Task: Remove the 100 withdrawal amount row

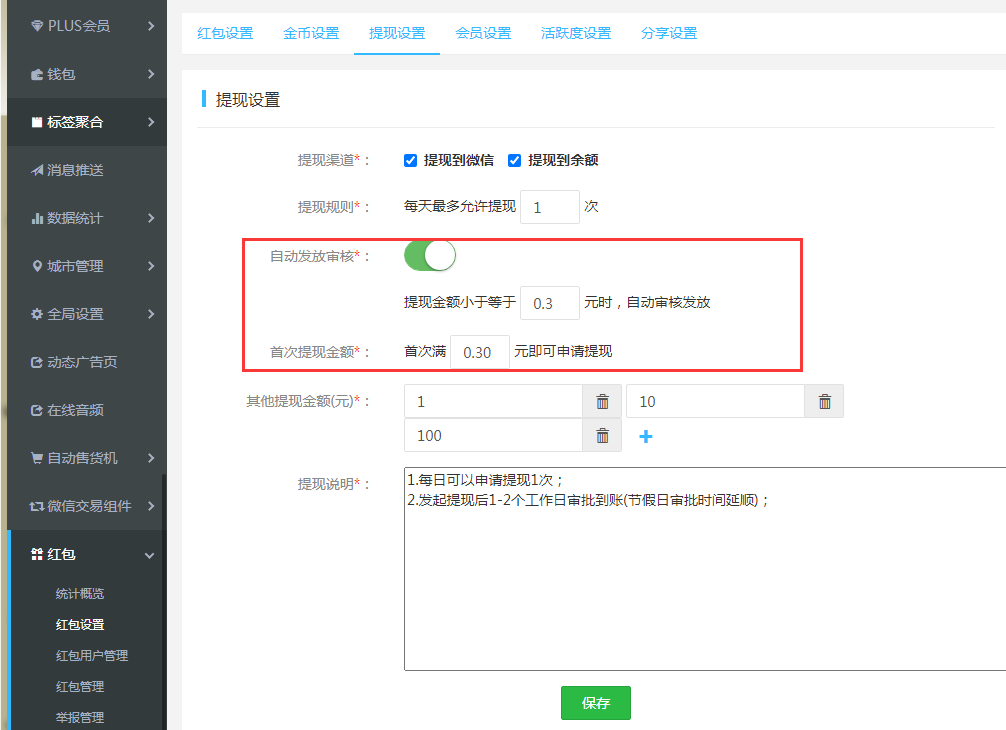Action: pos(602,435)
